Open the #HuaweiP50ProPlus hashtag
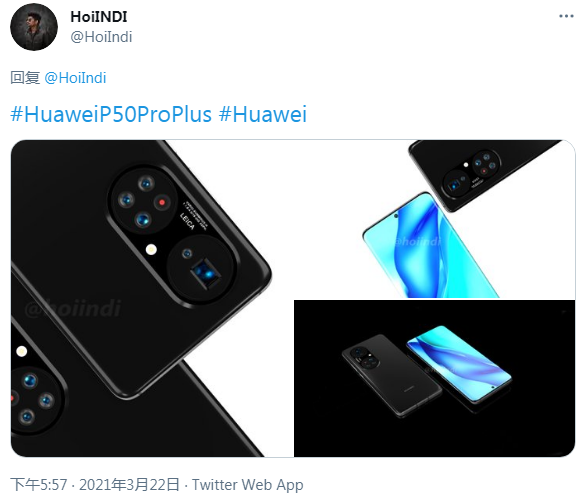The image size is (586, 495). click(111, 114)
